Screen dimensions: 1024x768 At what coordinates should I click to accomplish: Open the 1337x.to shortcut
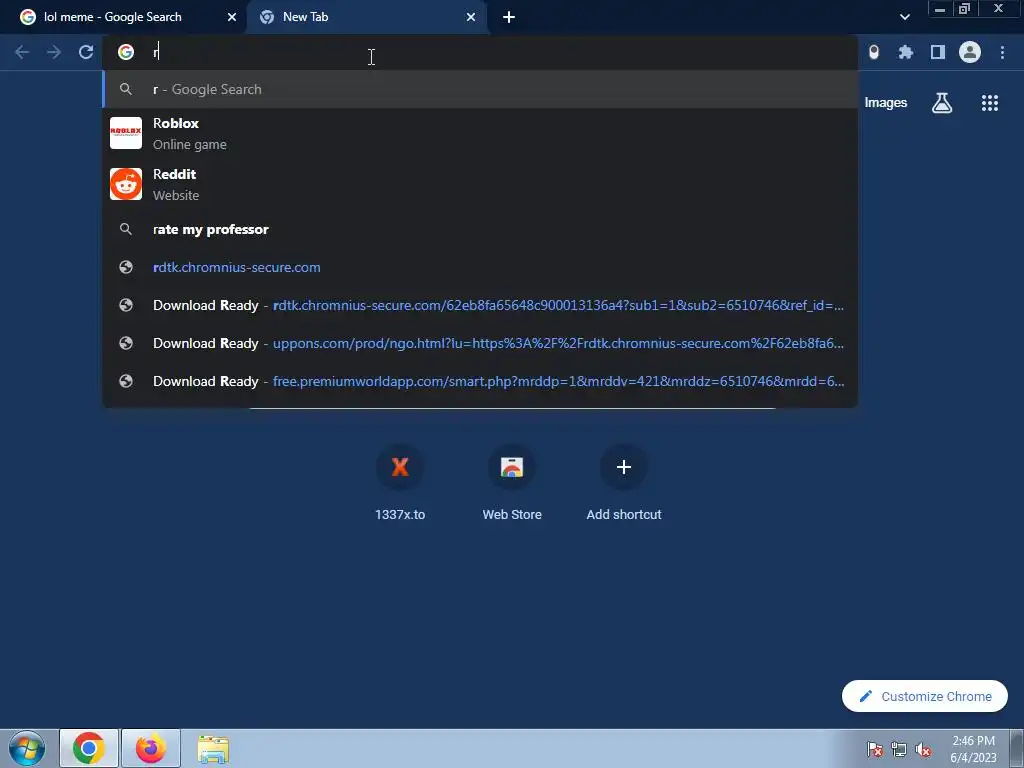pos(400,483)
